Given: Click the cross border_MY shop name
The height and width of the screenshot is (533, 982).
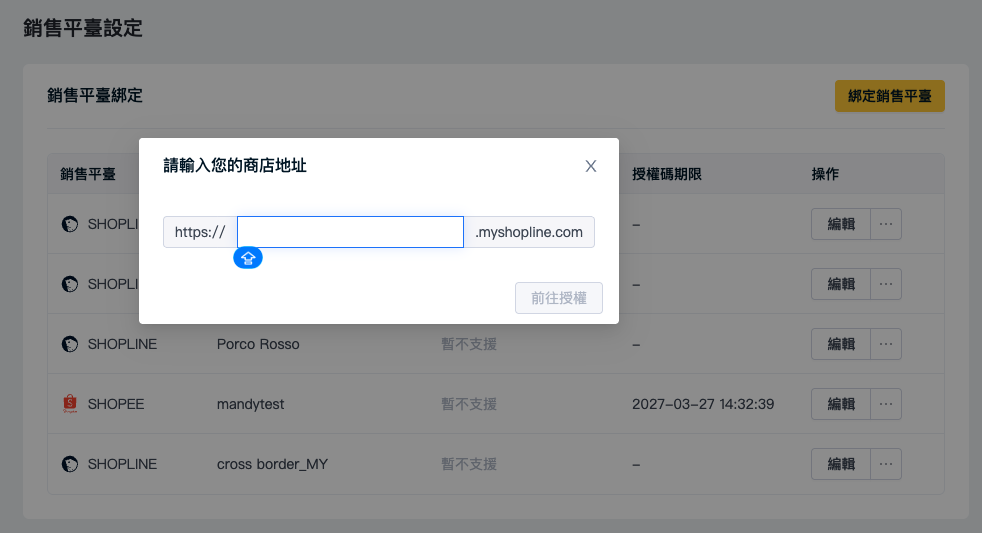Looking at the screenshot, I should (272, 464).
